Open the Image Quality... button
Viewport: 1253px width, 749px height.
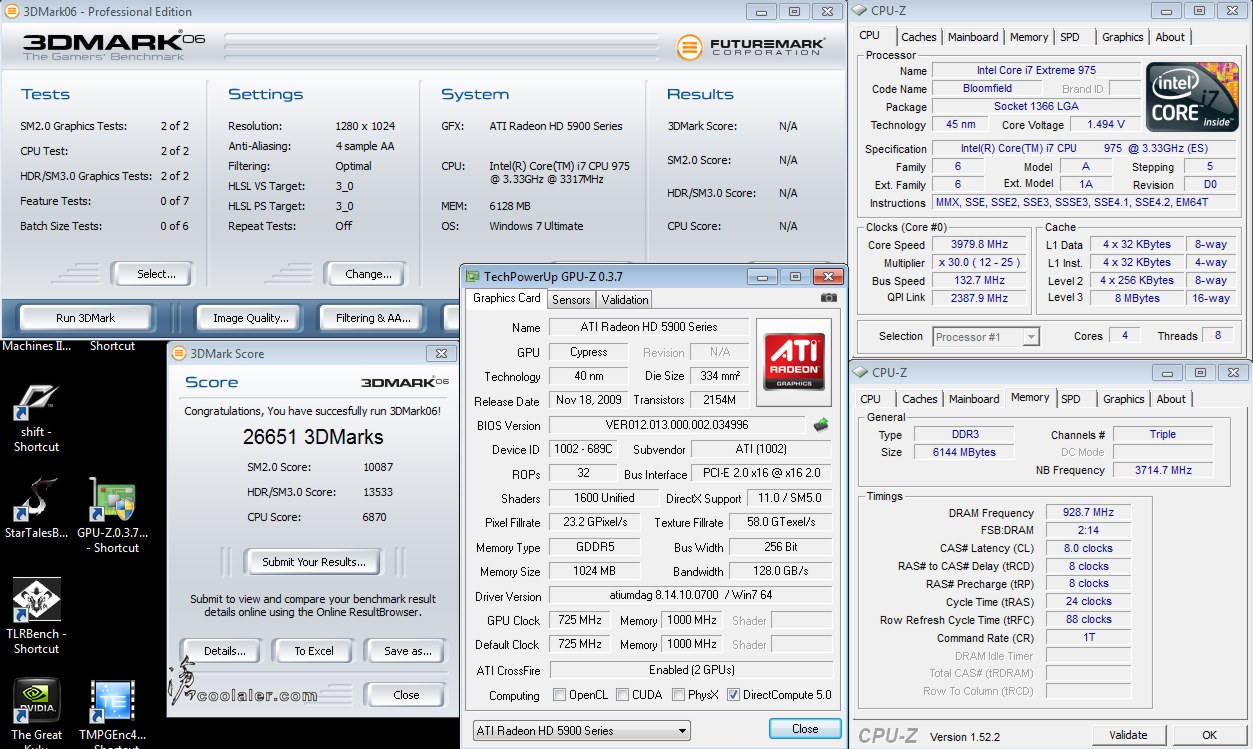[x=250, y=318]
